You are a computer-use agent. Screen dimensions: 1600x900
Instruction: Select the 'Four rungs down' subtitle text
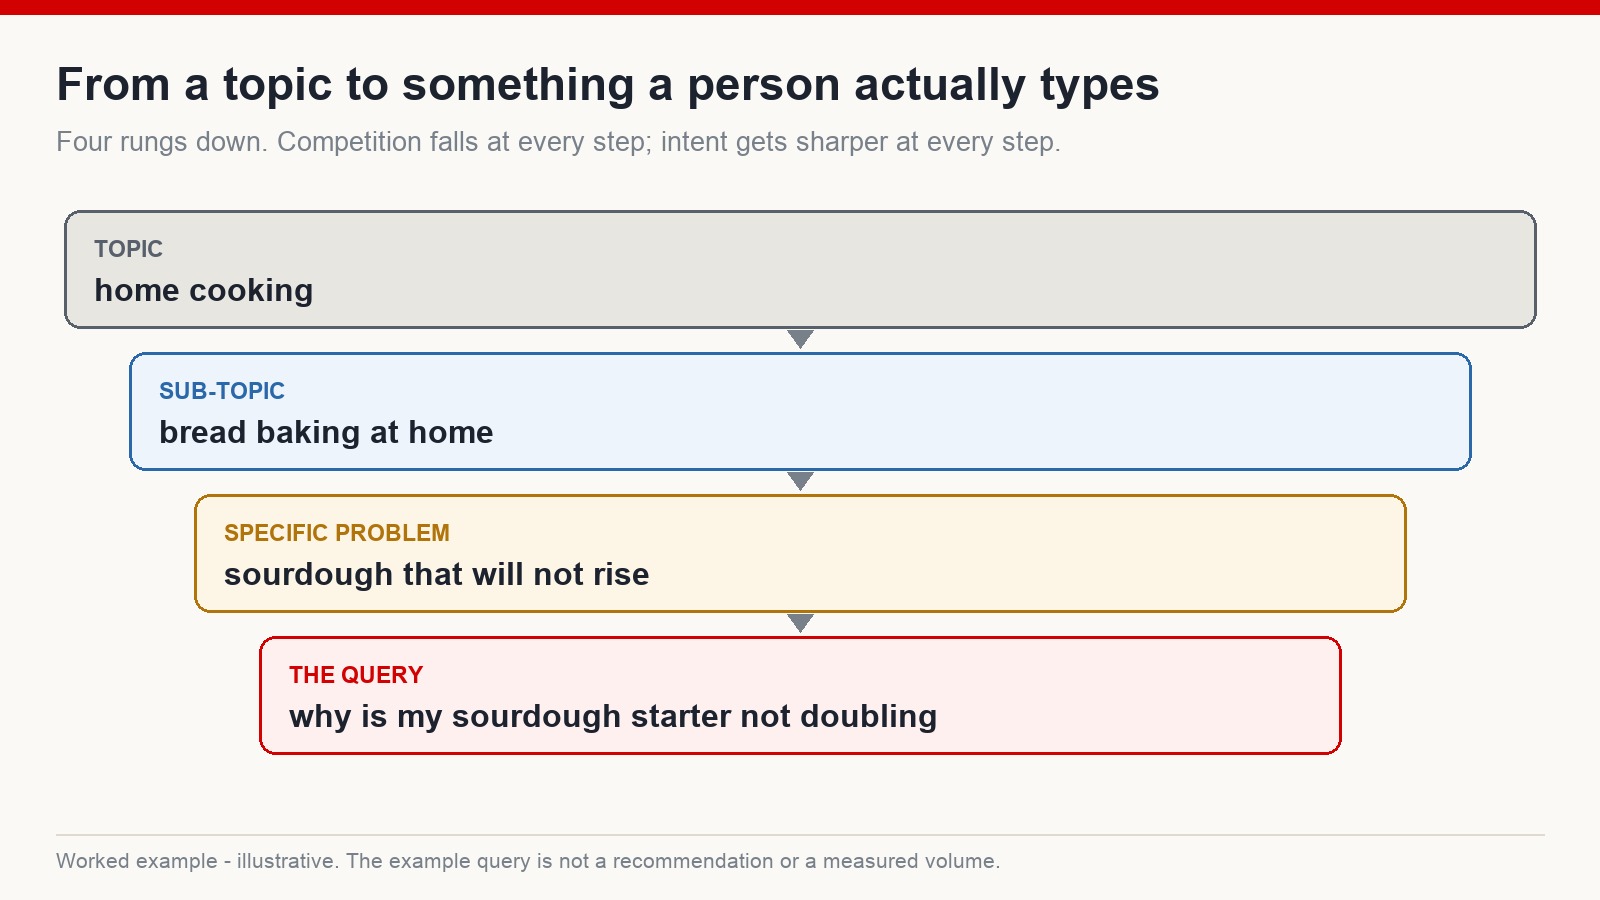(558, 142)
